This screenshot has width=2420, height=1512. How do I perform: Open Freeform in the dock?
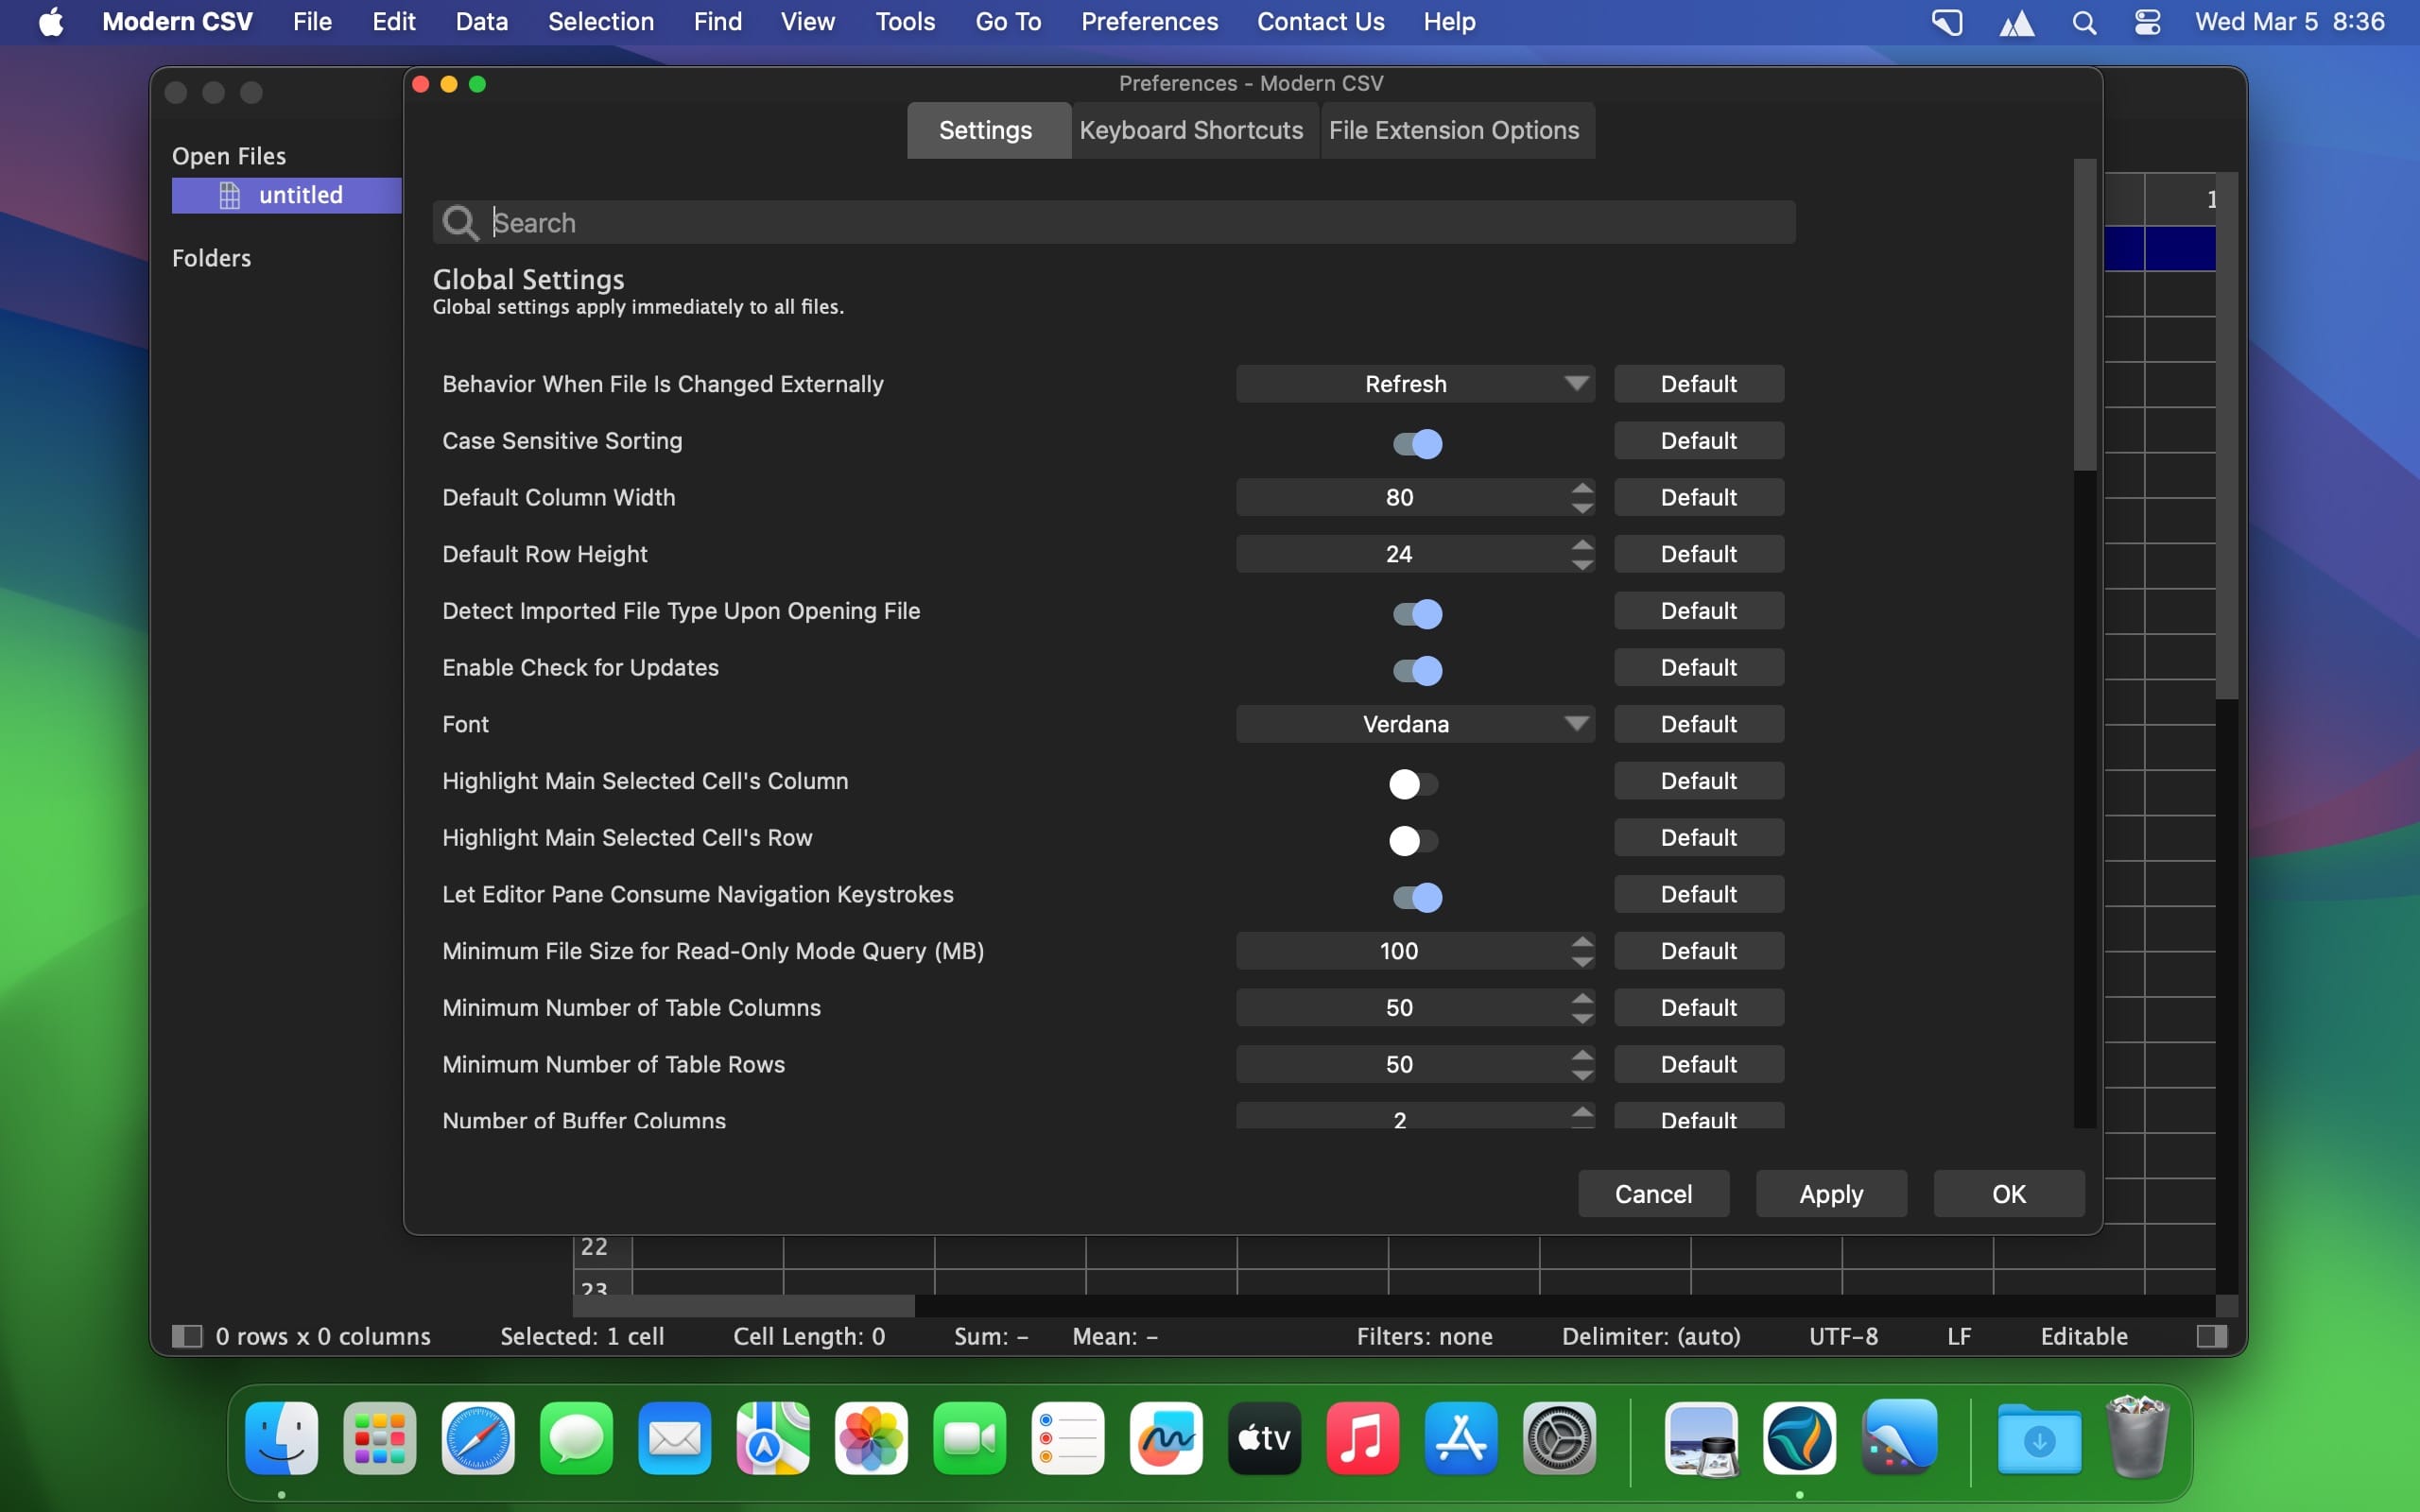click(1166, 1438)
